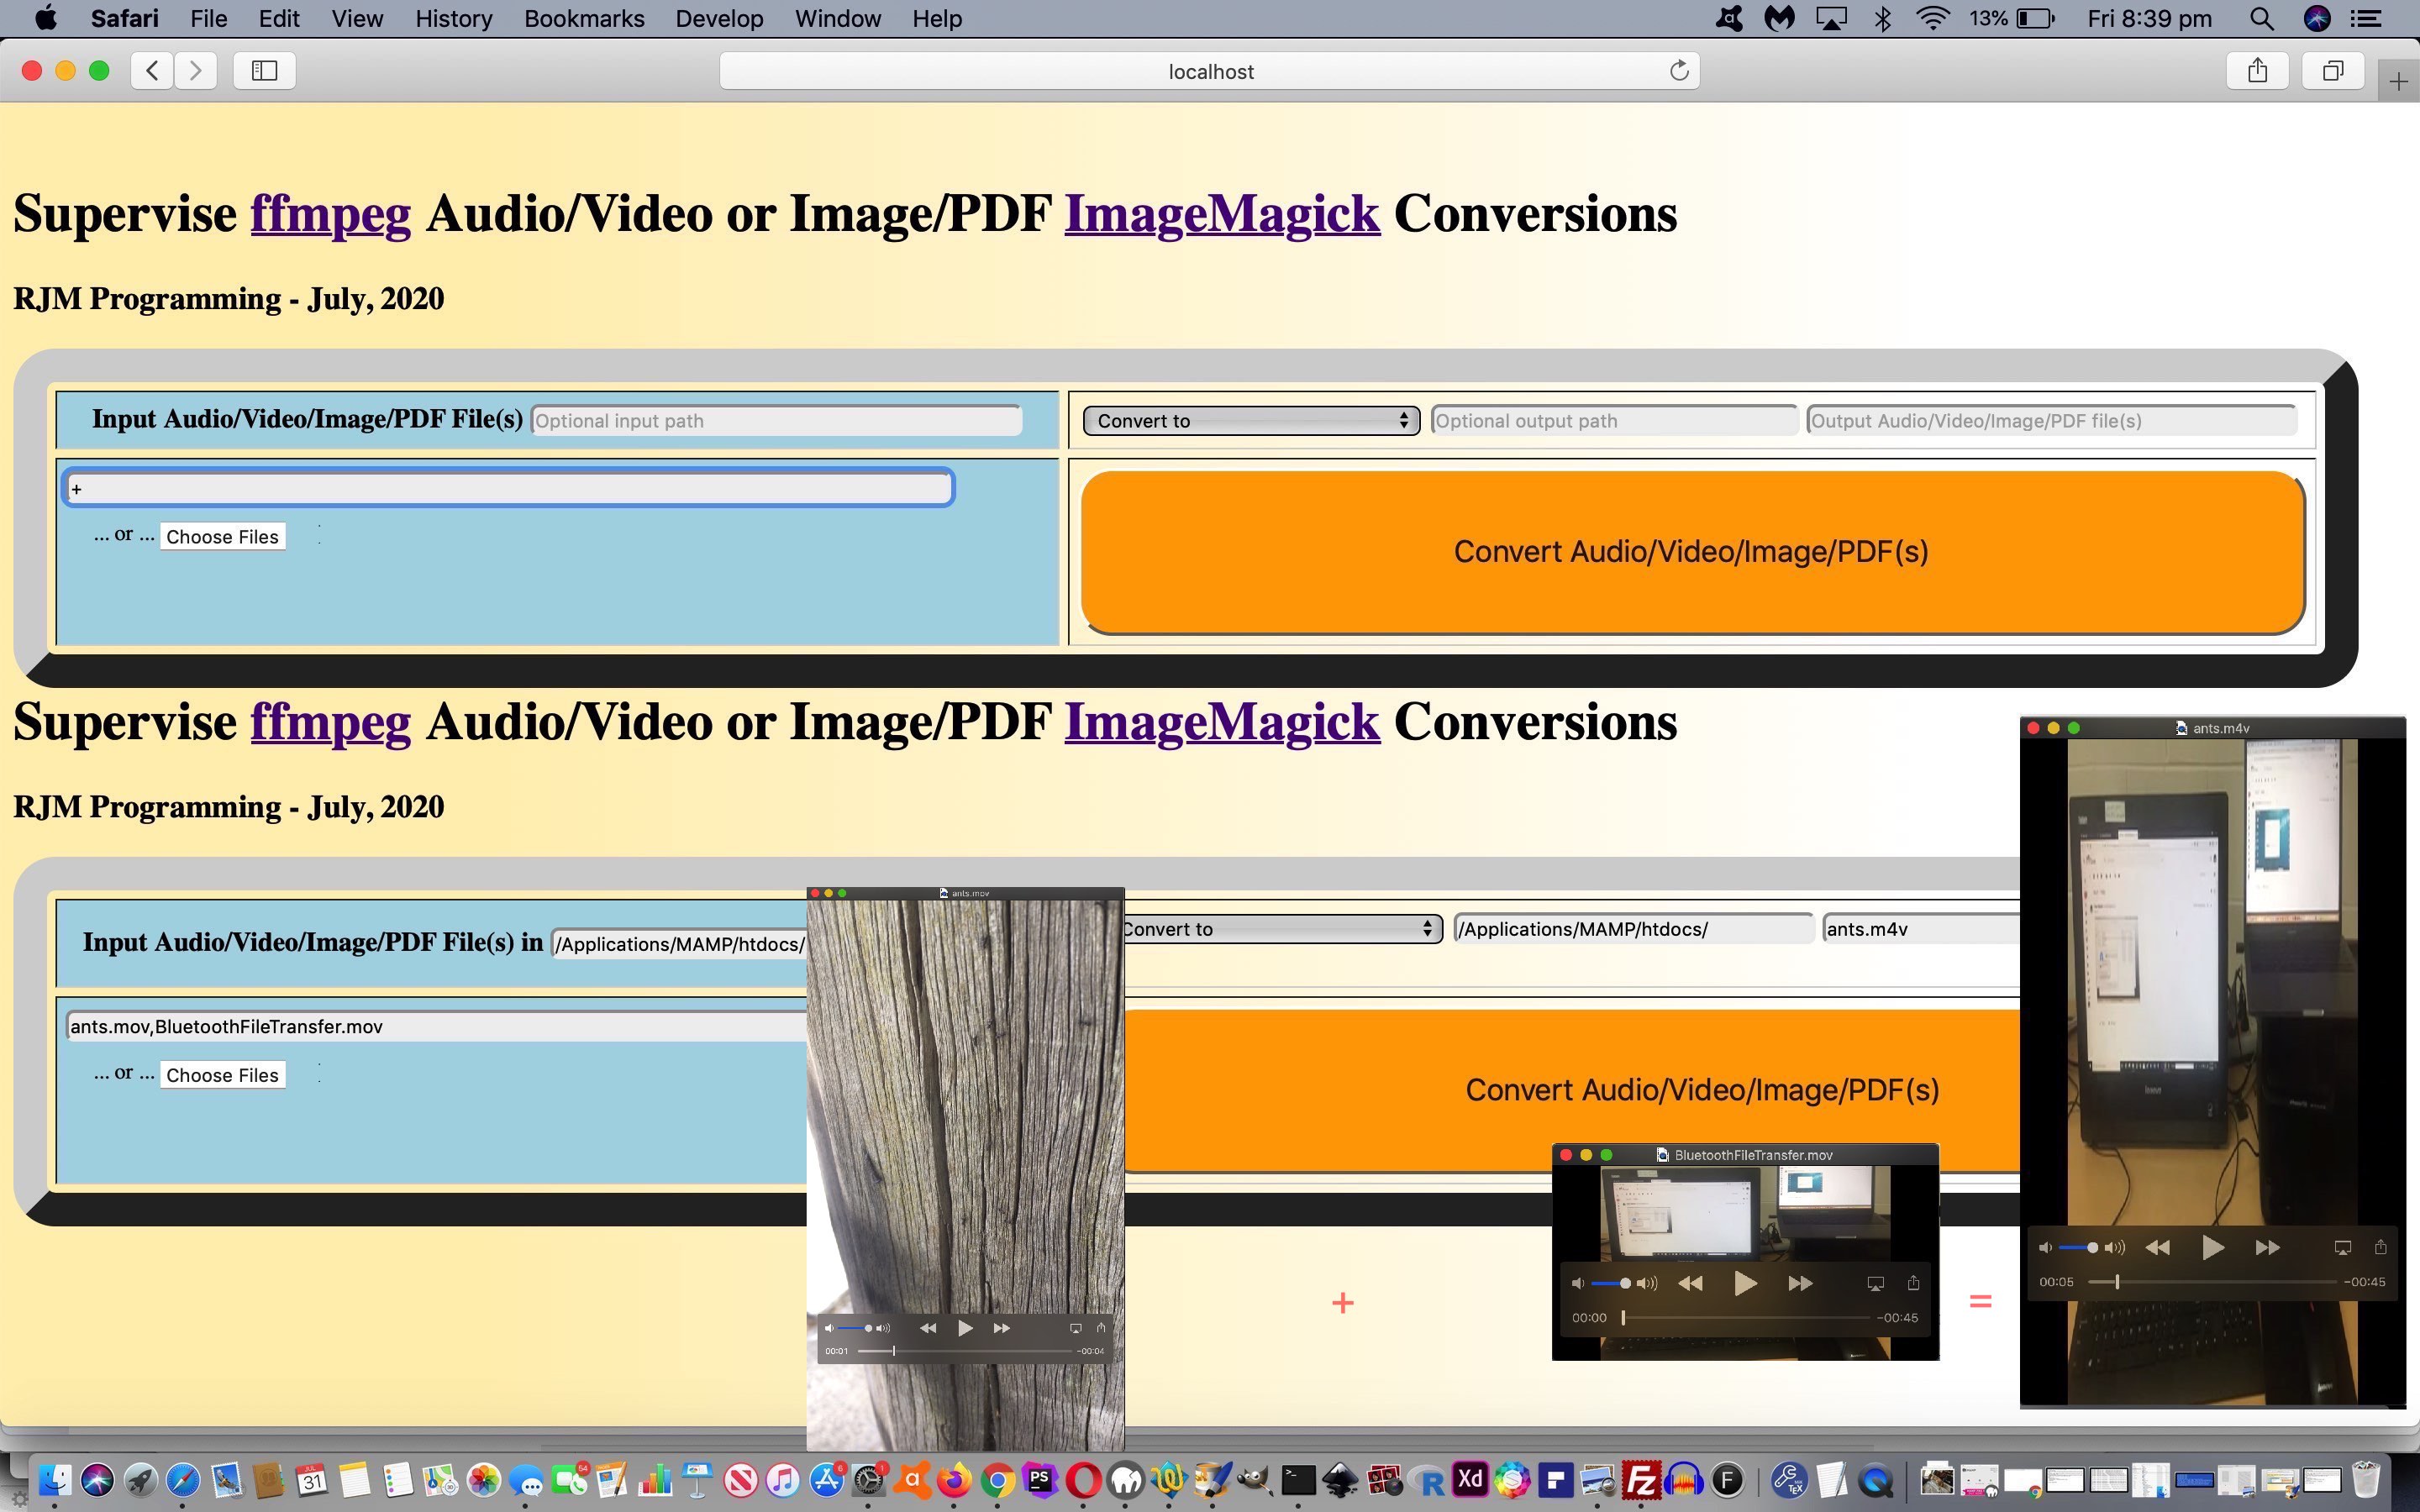Rewind the BluetoothFileTransfer.mov video
Viewport: 2420px width, 1512px height.
coord(1690,1283)
